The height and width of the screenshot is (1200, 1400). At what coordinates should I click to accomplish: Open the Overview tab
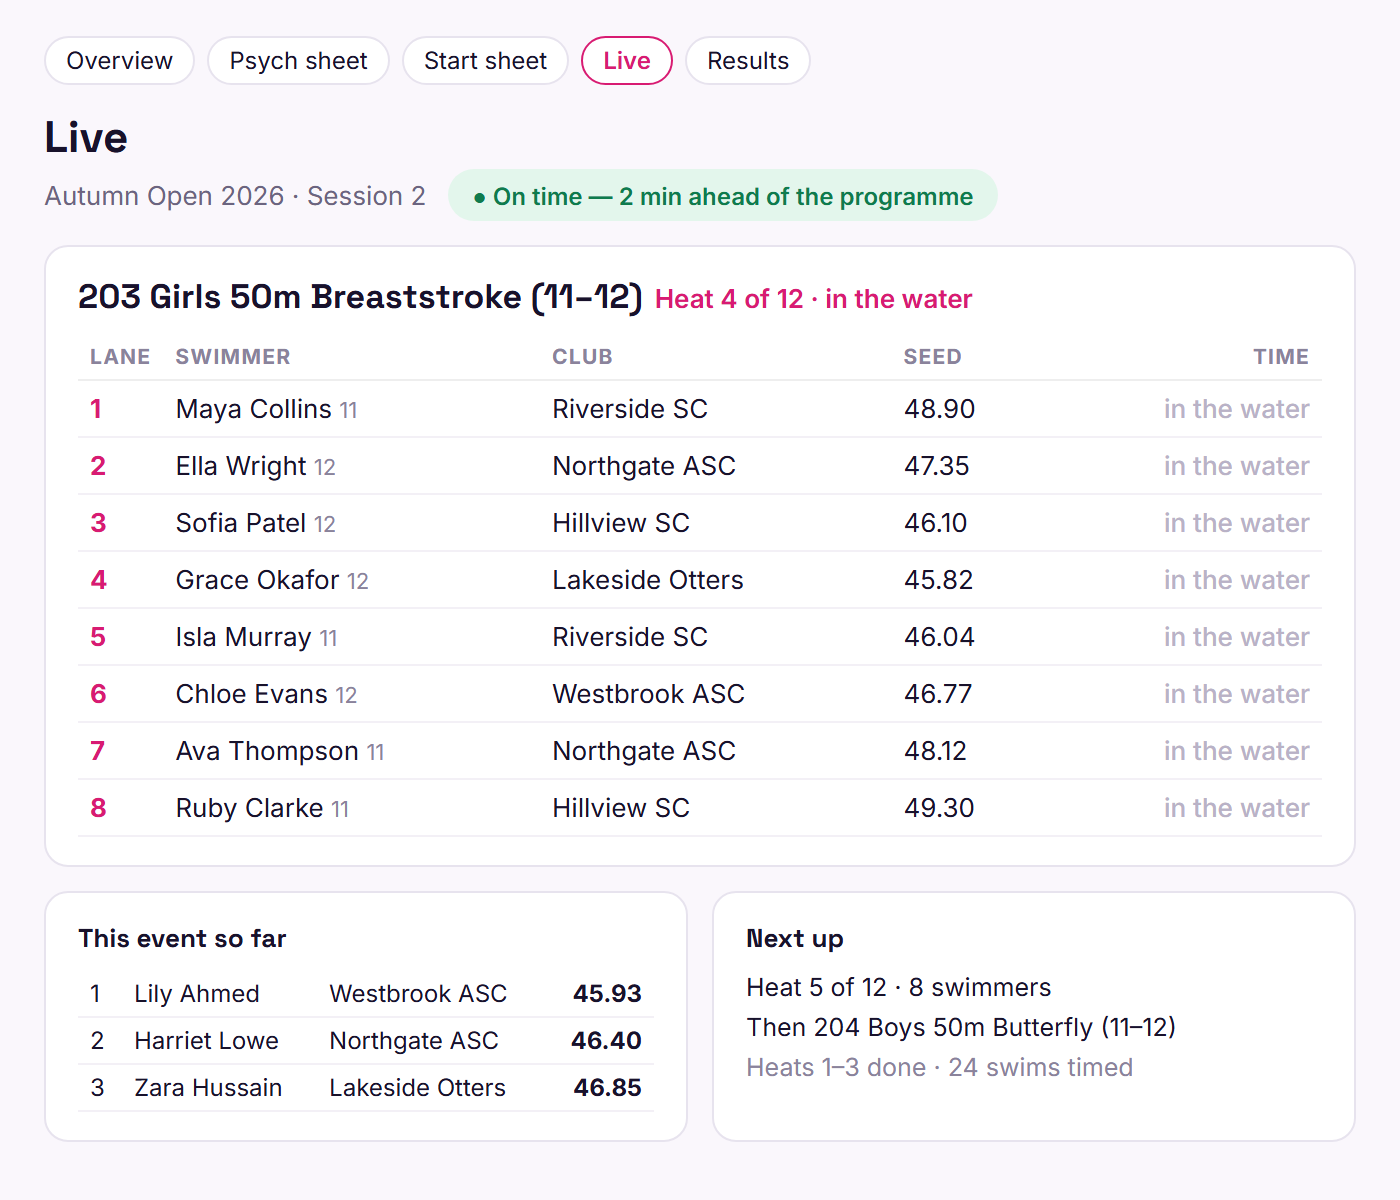tap(119, 61)
